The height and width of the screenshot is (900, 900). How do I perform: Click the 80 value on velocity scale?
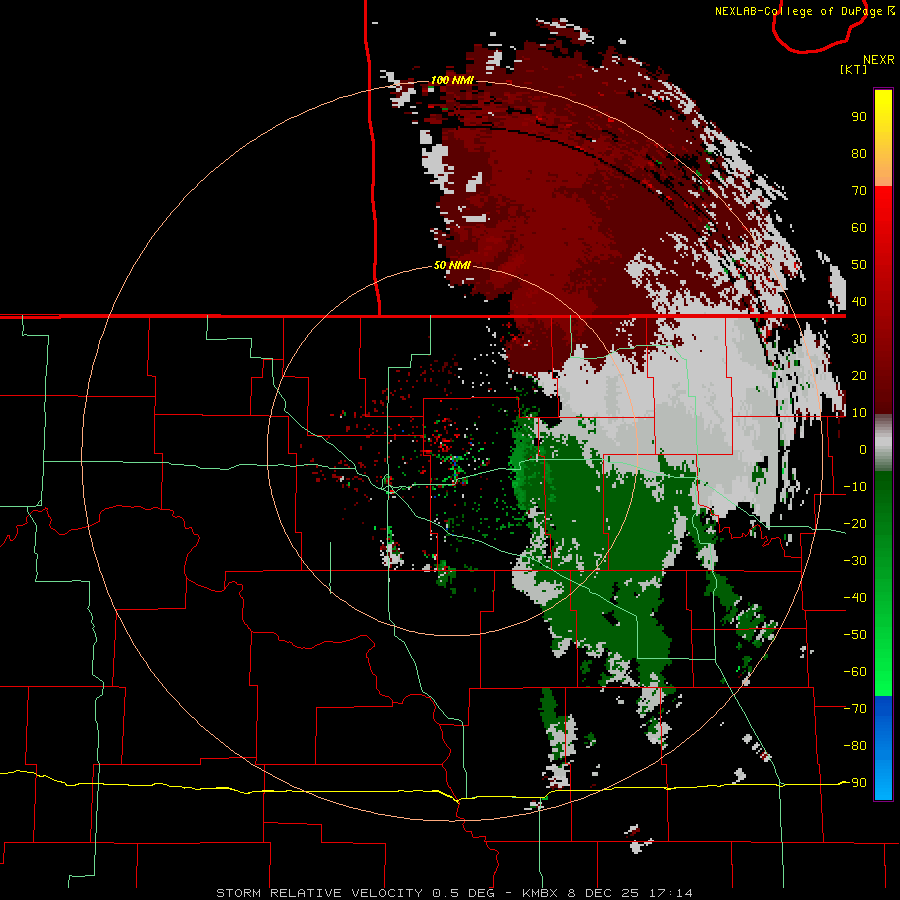pos(859,153)
